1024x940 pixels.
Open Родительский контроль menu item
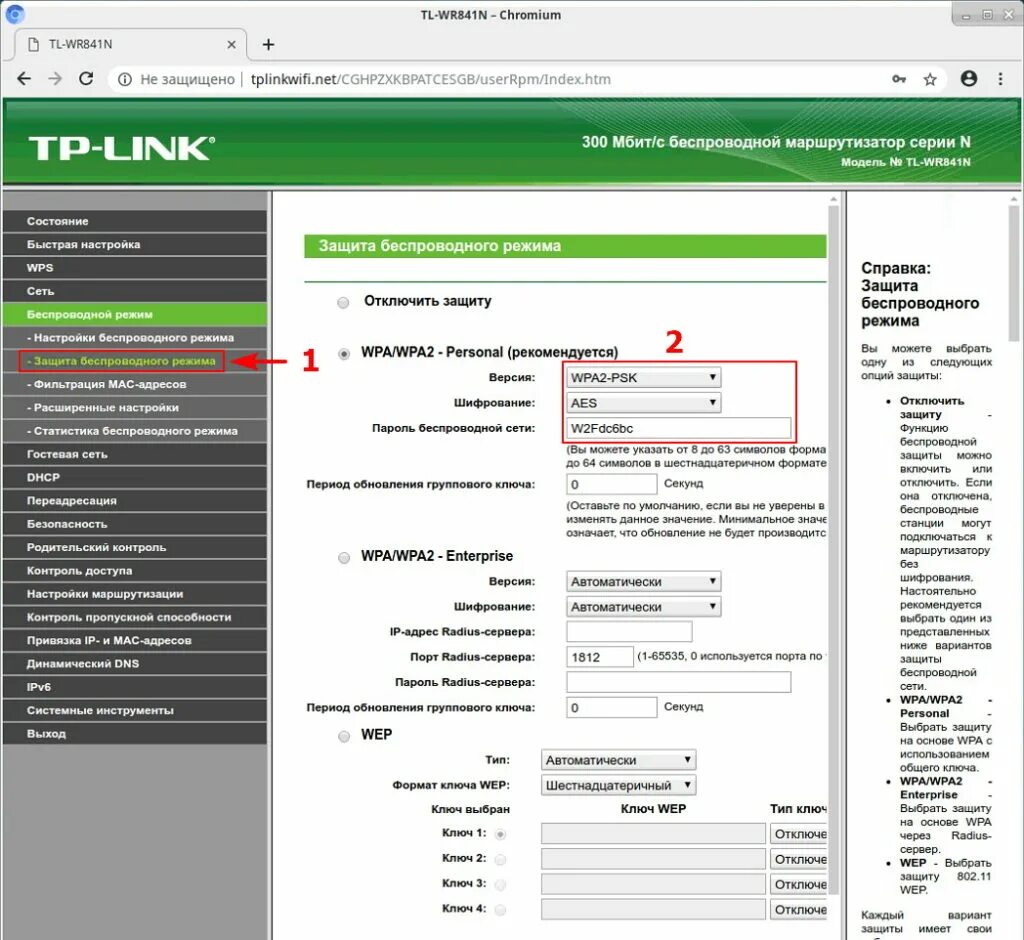tap(135, 547)
